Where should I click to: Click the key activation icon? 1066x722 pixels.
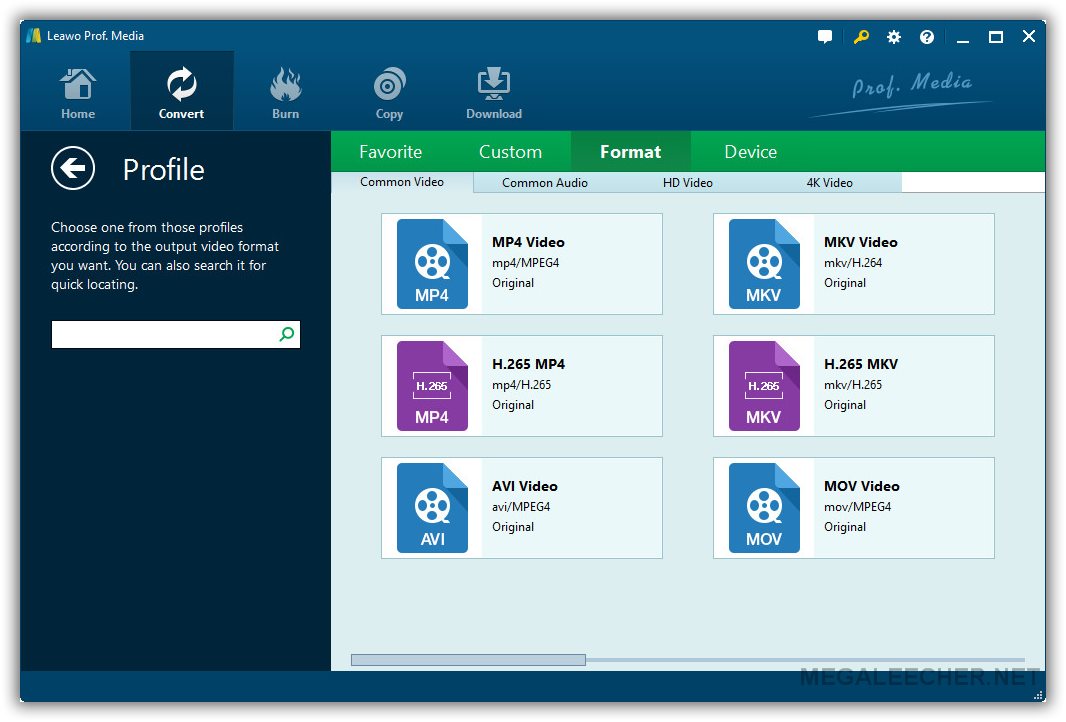(861, 37)
